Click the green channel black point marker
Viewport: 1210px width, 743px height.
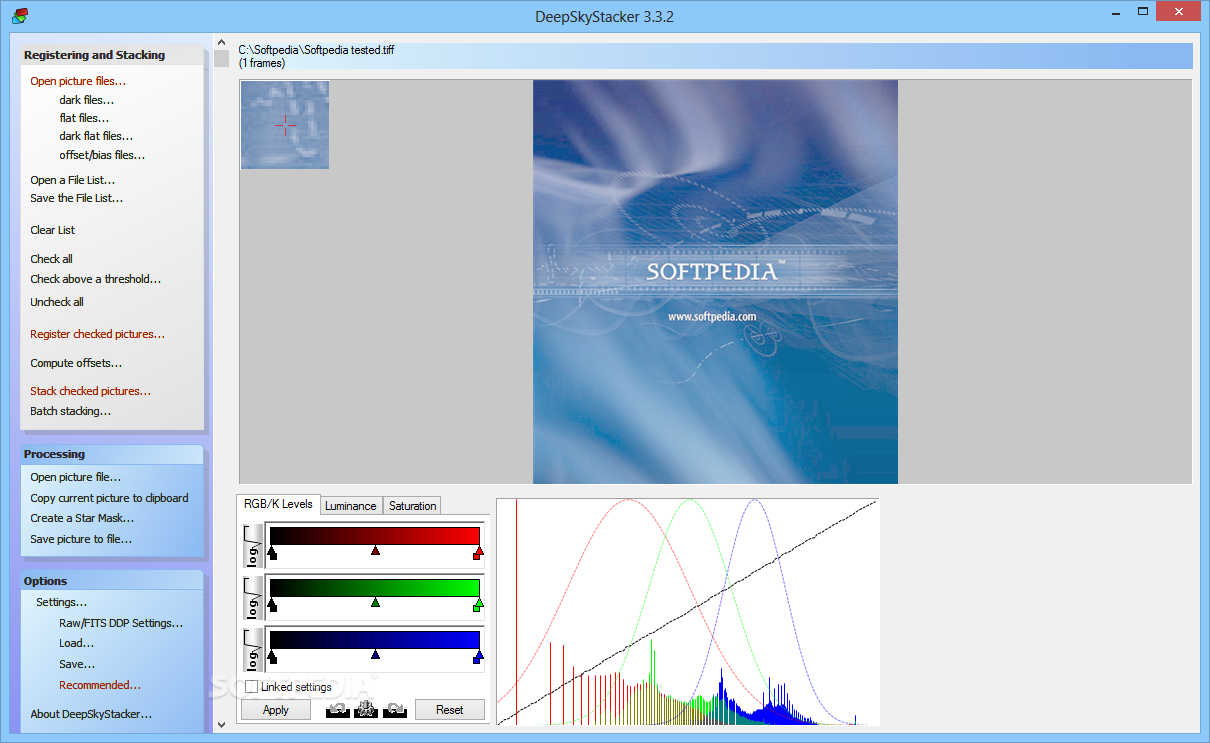coord(272,604)
